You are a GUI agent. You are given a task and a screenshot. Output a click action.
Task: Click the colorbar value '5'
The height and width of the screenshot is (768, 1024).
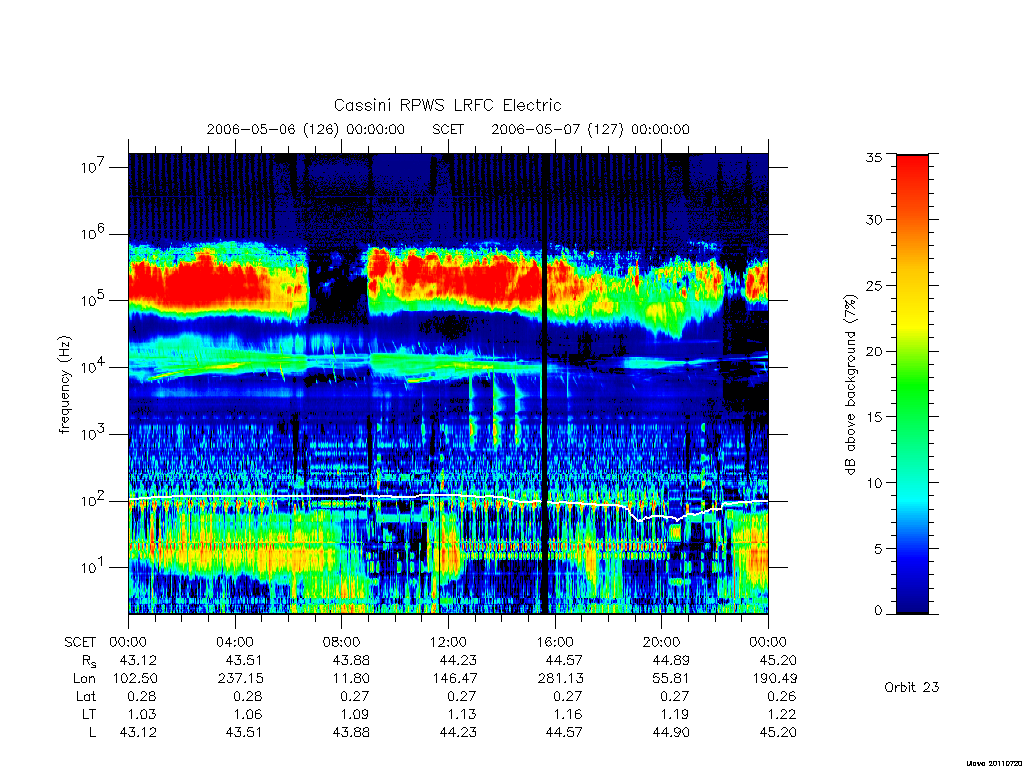pyautogui.click(x=878, y=549)
